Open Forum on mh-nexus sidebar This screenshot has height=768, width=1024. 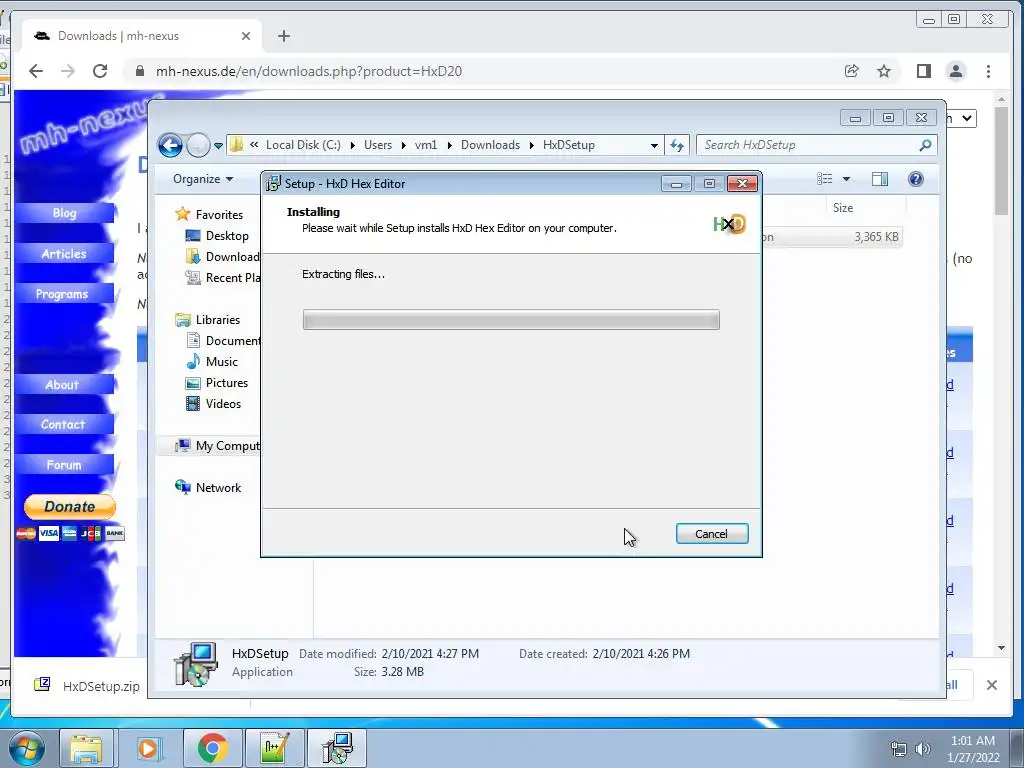pyautogui.click(x=64, y=465)
